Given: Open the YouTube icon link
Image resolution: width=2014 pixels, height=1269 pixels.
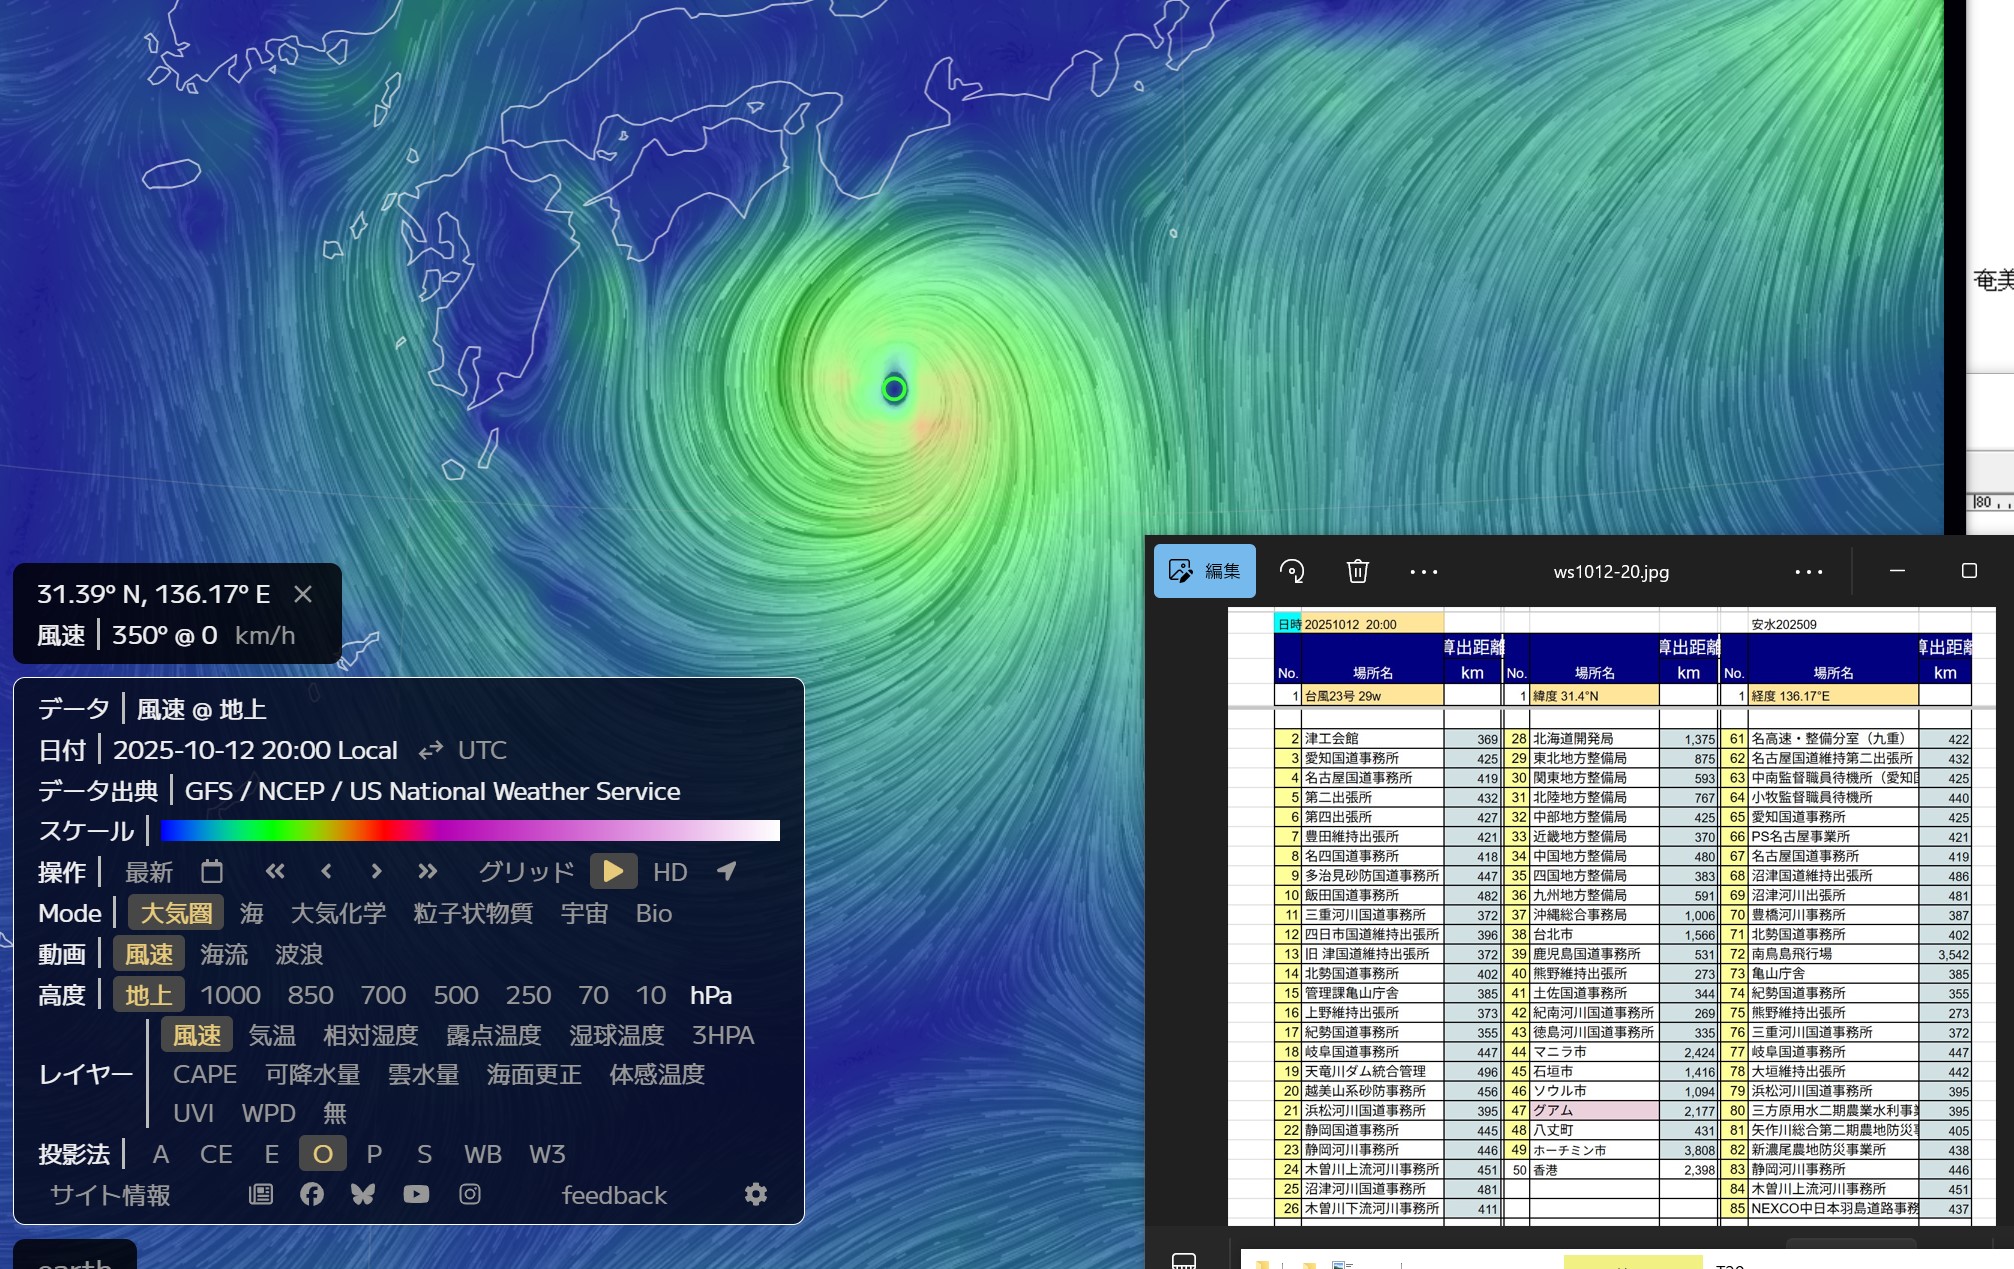Looking at the screenshot, I should tap(416, 1194).
